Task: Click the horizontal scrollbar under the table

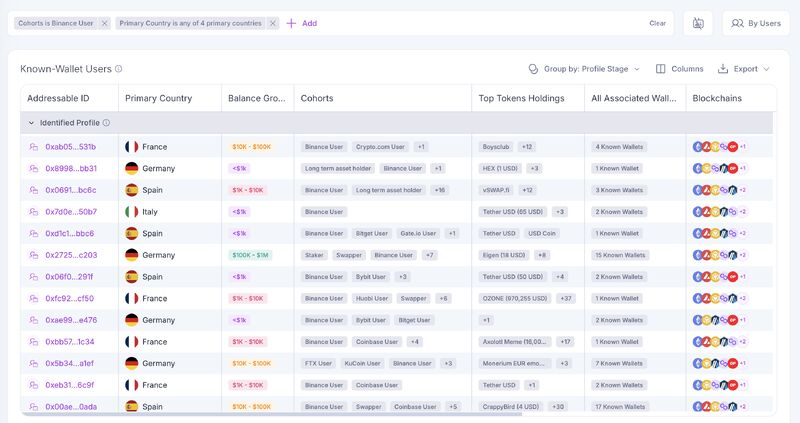Action: point(271,414)
